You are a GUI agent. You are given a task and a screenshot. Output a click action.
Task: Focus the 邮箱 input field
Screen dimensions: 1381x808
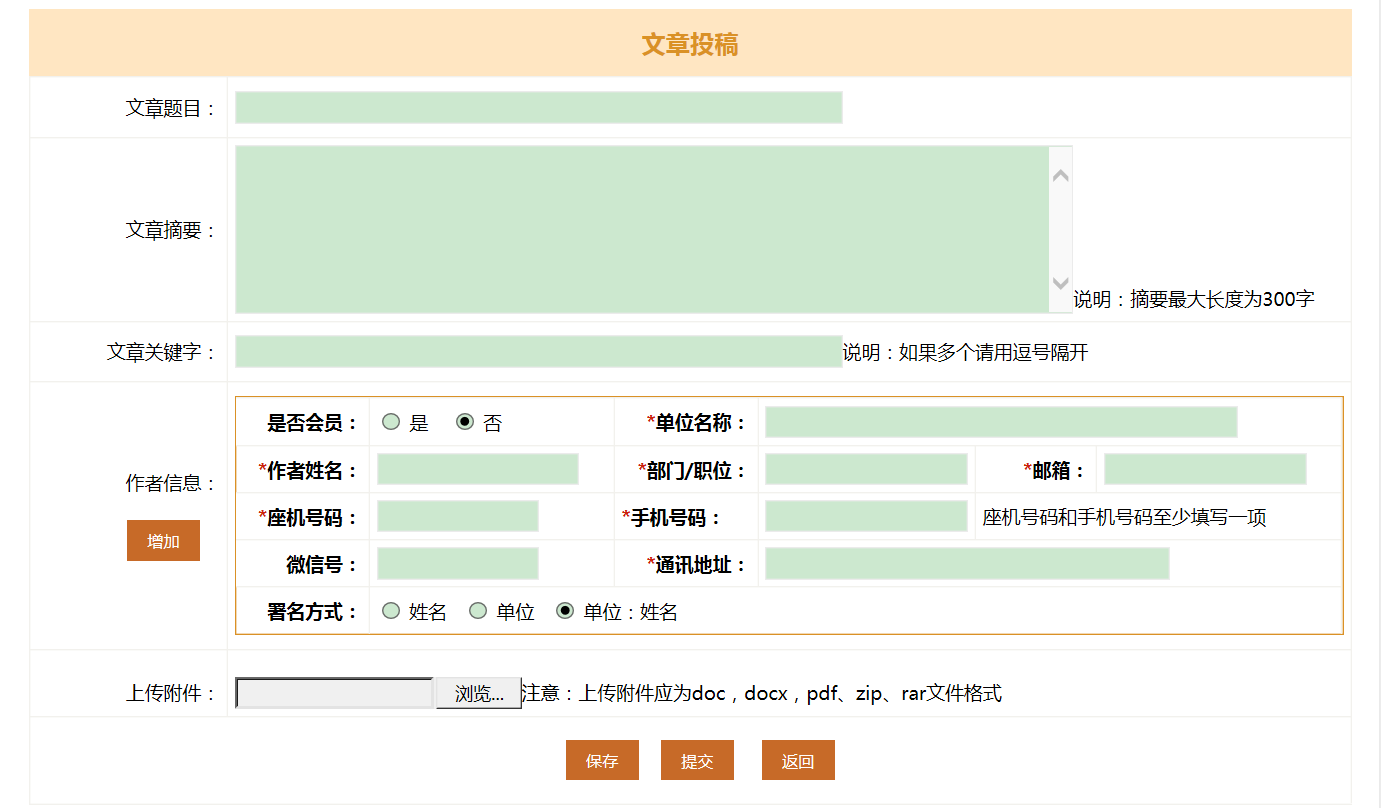(x=1204, y=469)
